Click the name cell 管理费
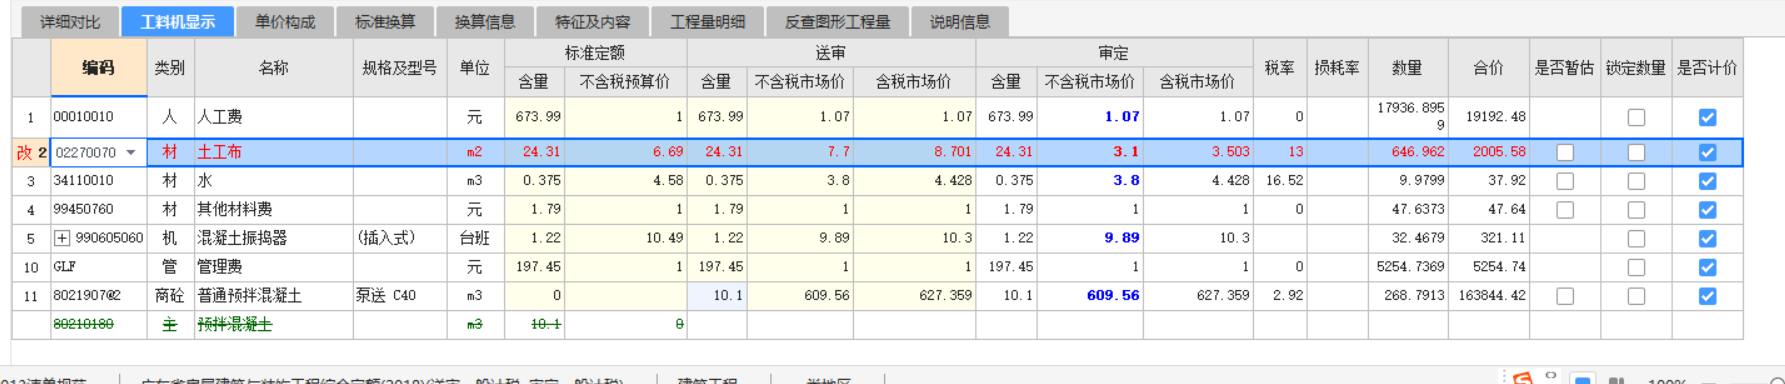 (x=273, y=267)
